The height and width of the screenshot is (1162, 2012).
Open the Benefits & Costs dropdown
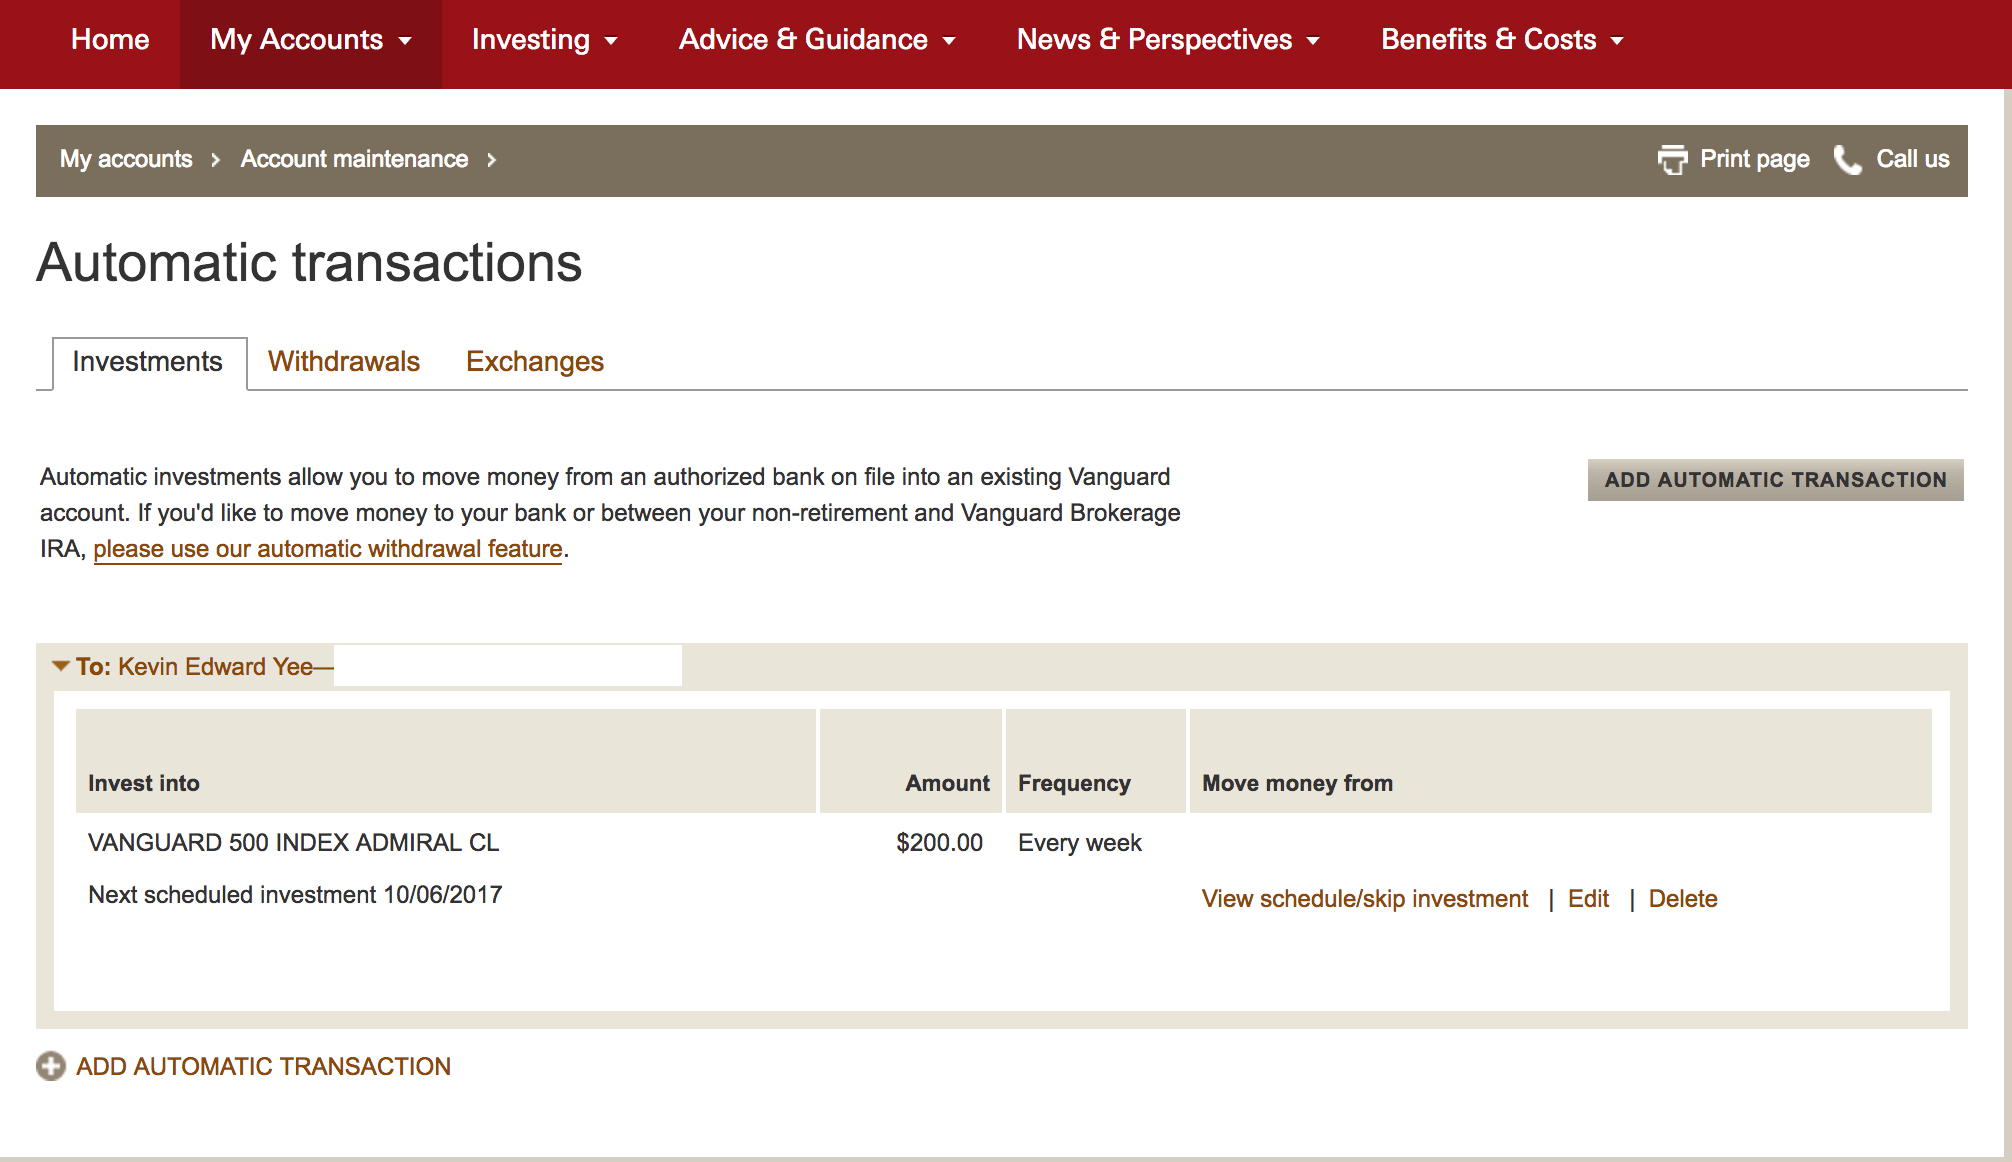[1502, 40]
